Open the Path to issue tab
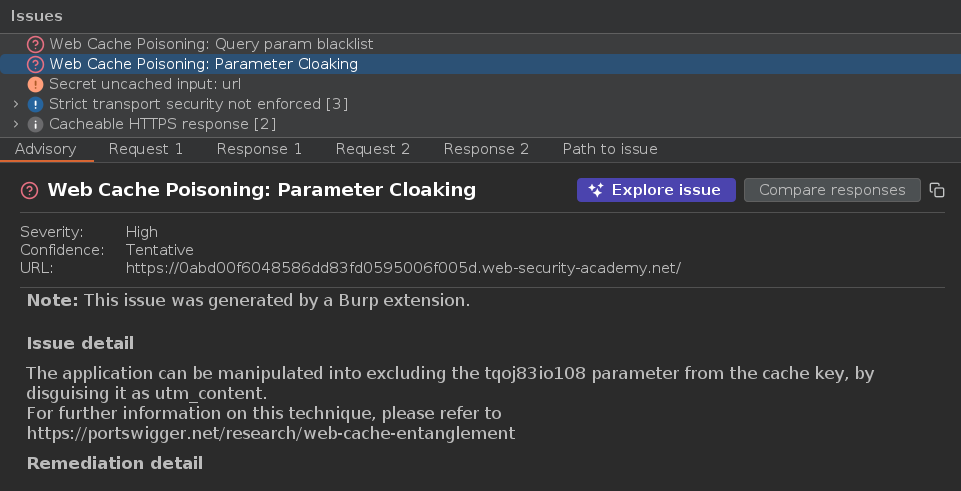 (610, 149)
